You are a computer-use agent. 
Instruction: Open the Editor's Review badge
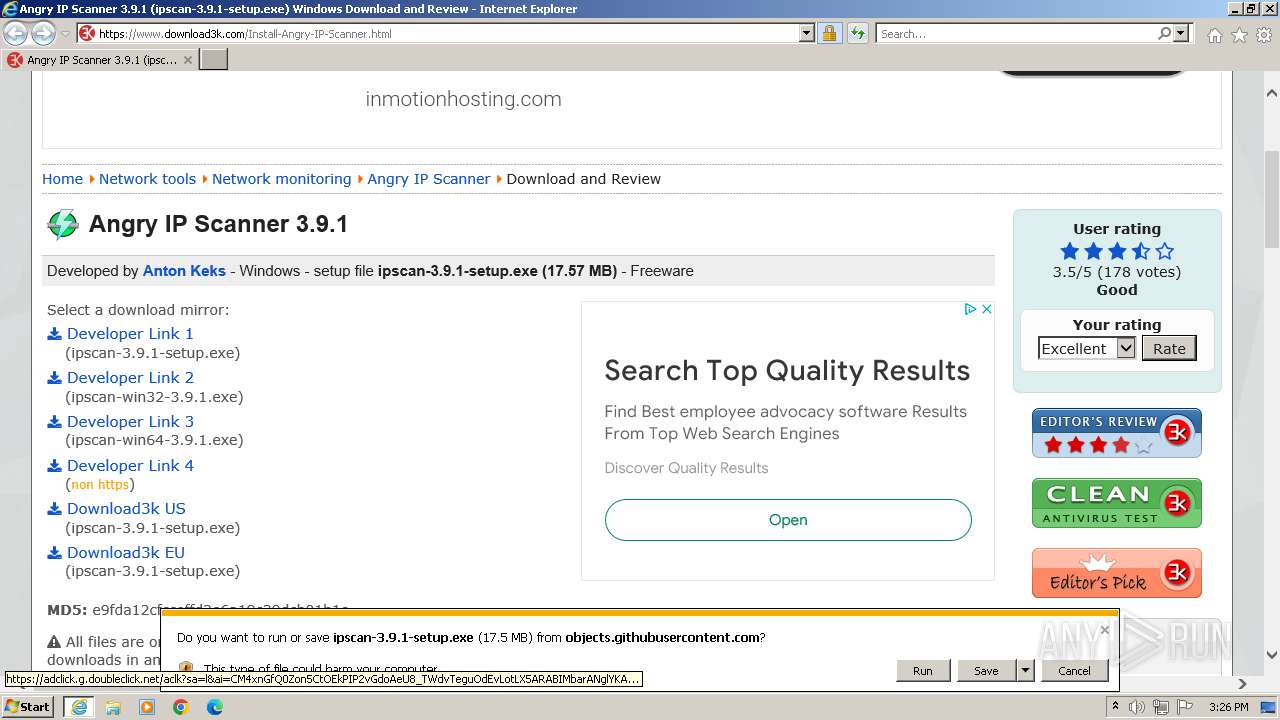1117,433
